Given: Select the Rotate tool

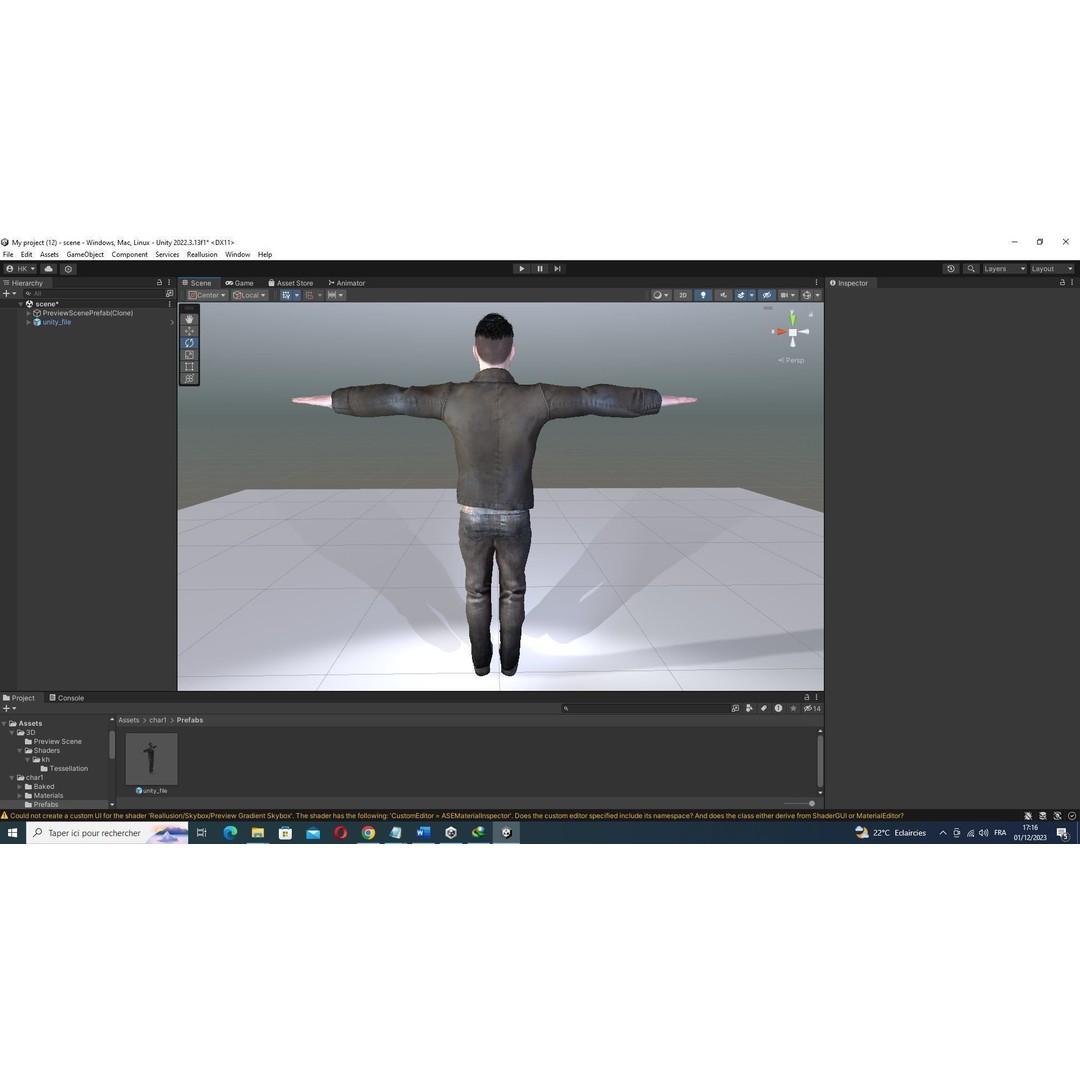Looking at the screenshot, I should tap(189, 343).
